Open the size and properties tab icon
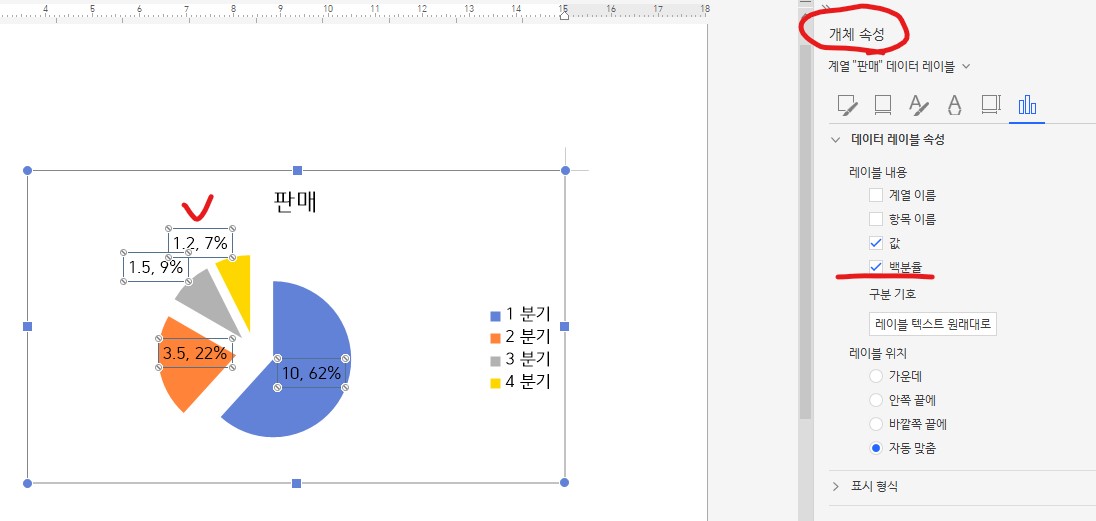This screenshot has height=521, width=1096. tap(991, 106)
